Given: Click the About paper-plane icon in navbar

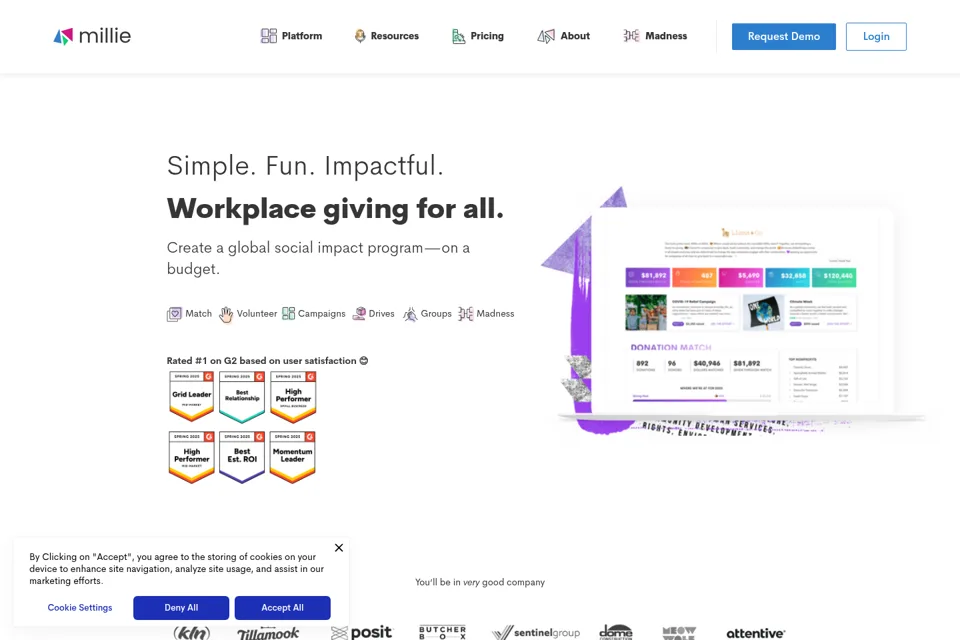Looking at the screenshot, I should (546, 36).
